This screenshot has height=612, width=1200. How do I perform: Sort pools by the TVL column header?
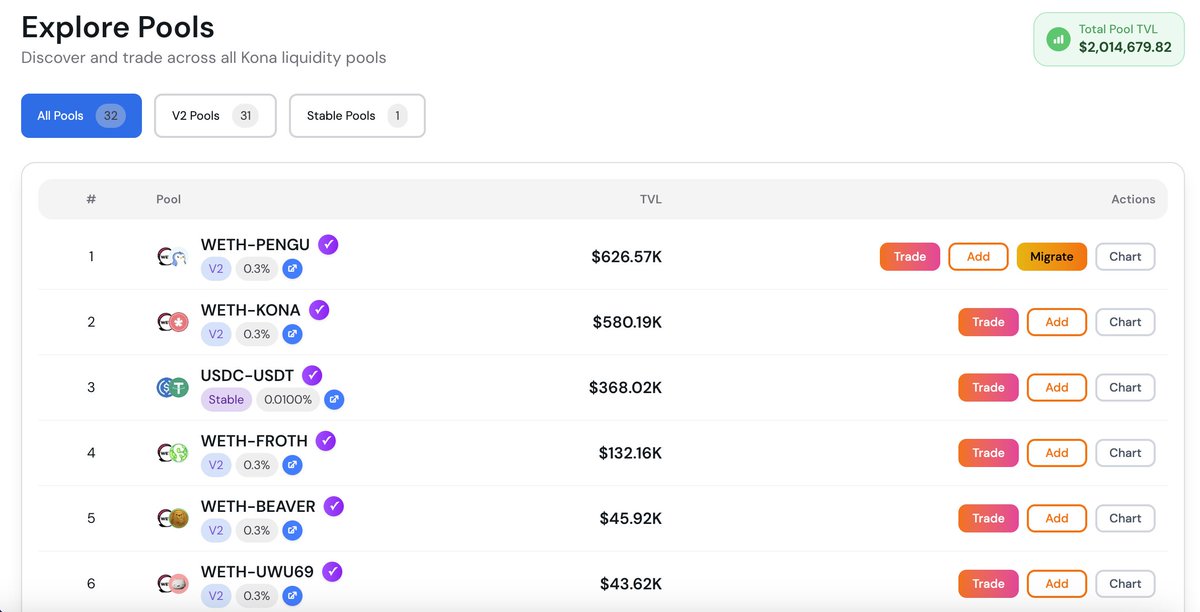pos(650,199)
